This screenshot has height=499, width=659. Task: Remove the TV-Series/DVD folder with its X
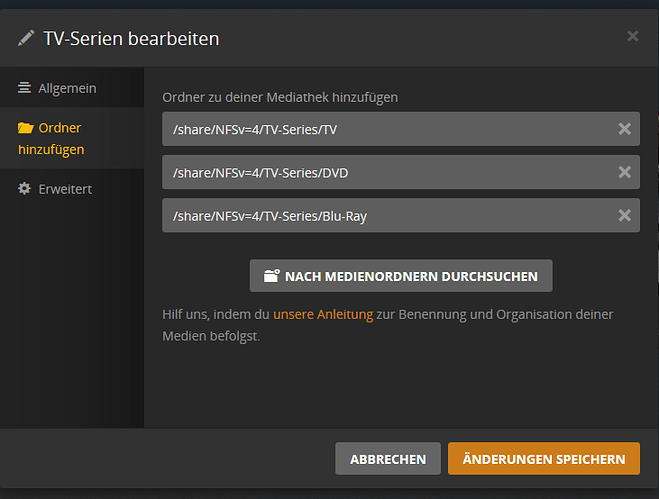tap(625, 172)
